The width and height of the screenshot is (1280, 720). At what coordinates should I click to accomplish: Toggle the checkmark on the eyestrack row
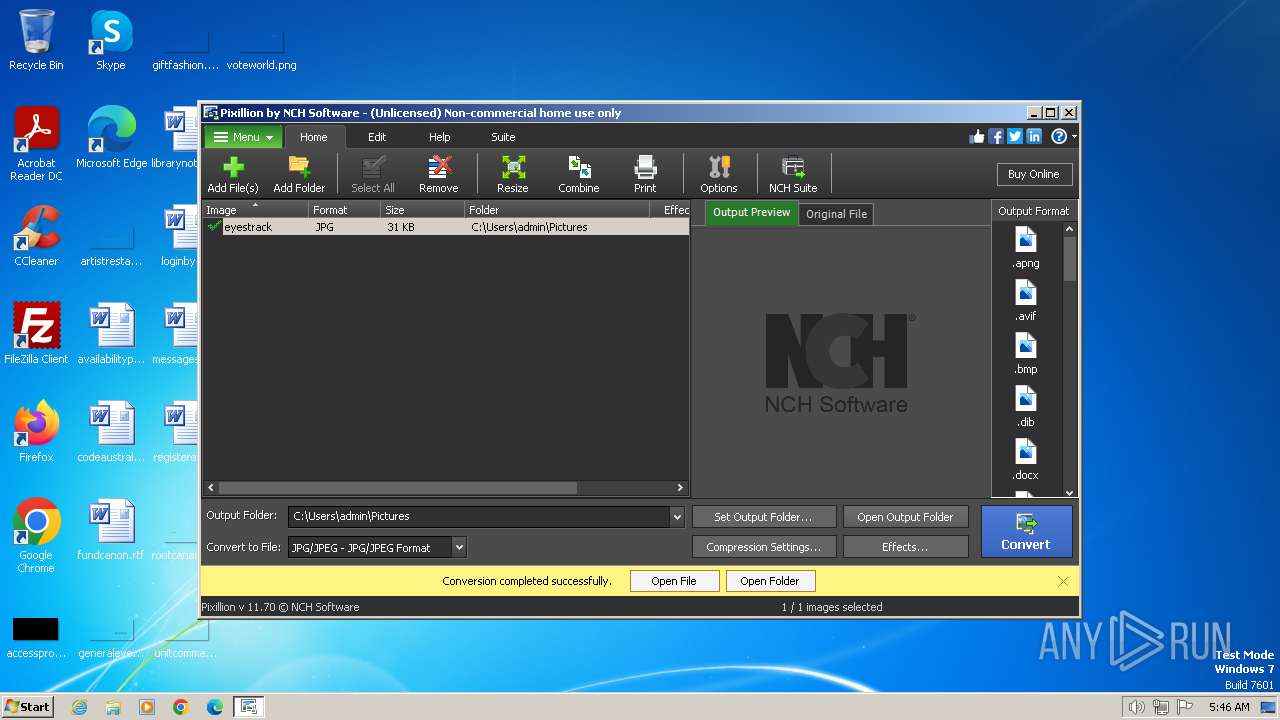[214, 227]
